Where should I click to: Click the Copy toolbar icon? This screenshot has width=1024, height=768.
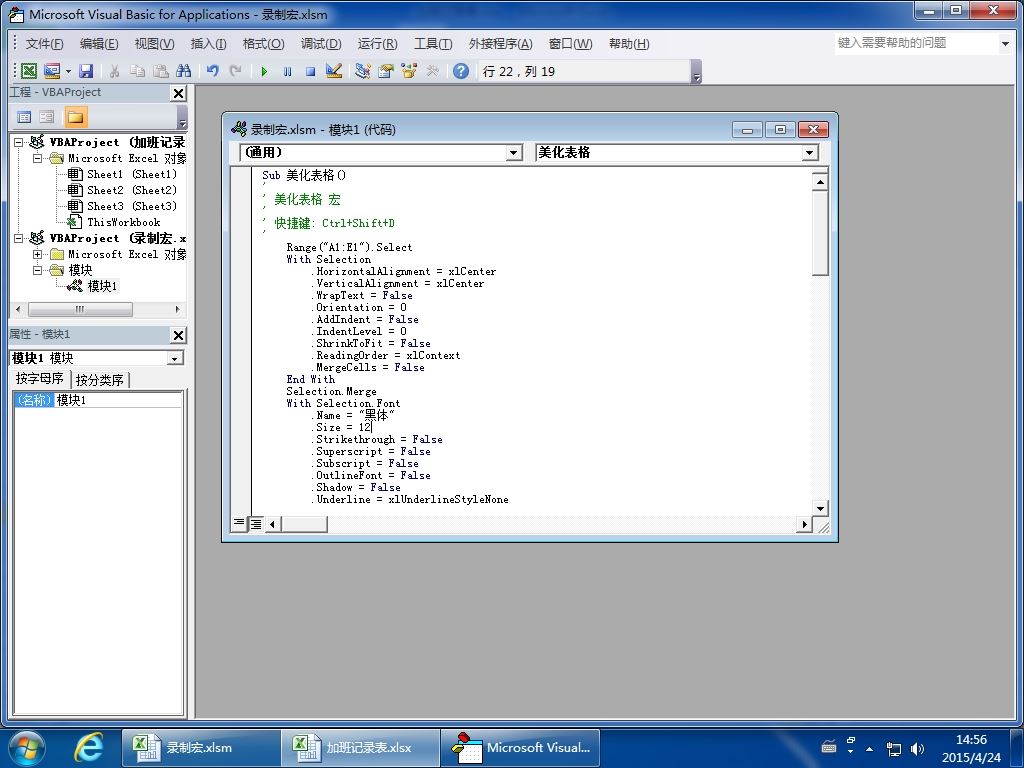tap(137, 71)
